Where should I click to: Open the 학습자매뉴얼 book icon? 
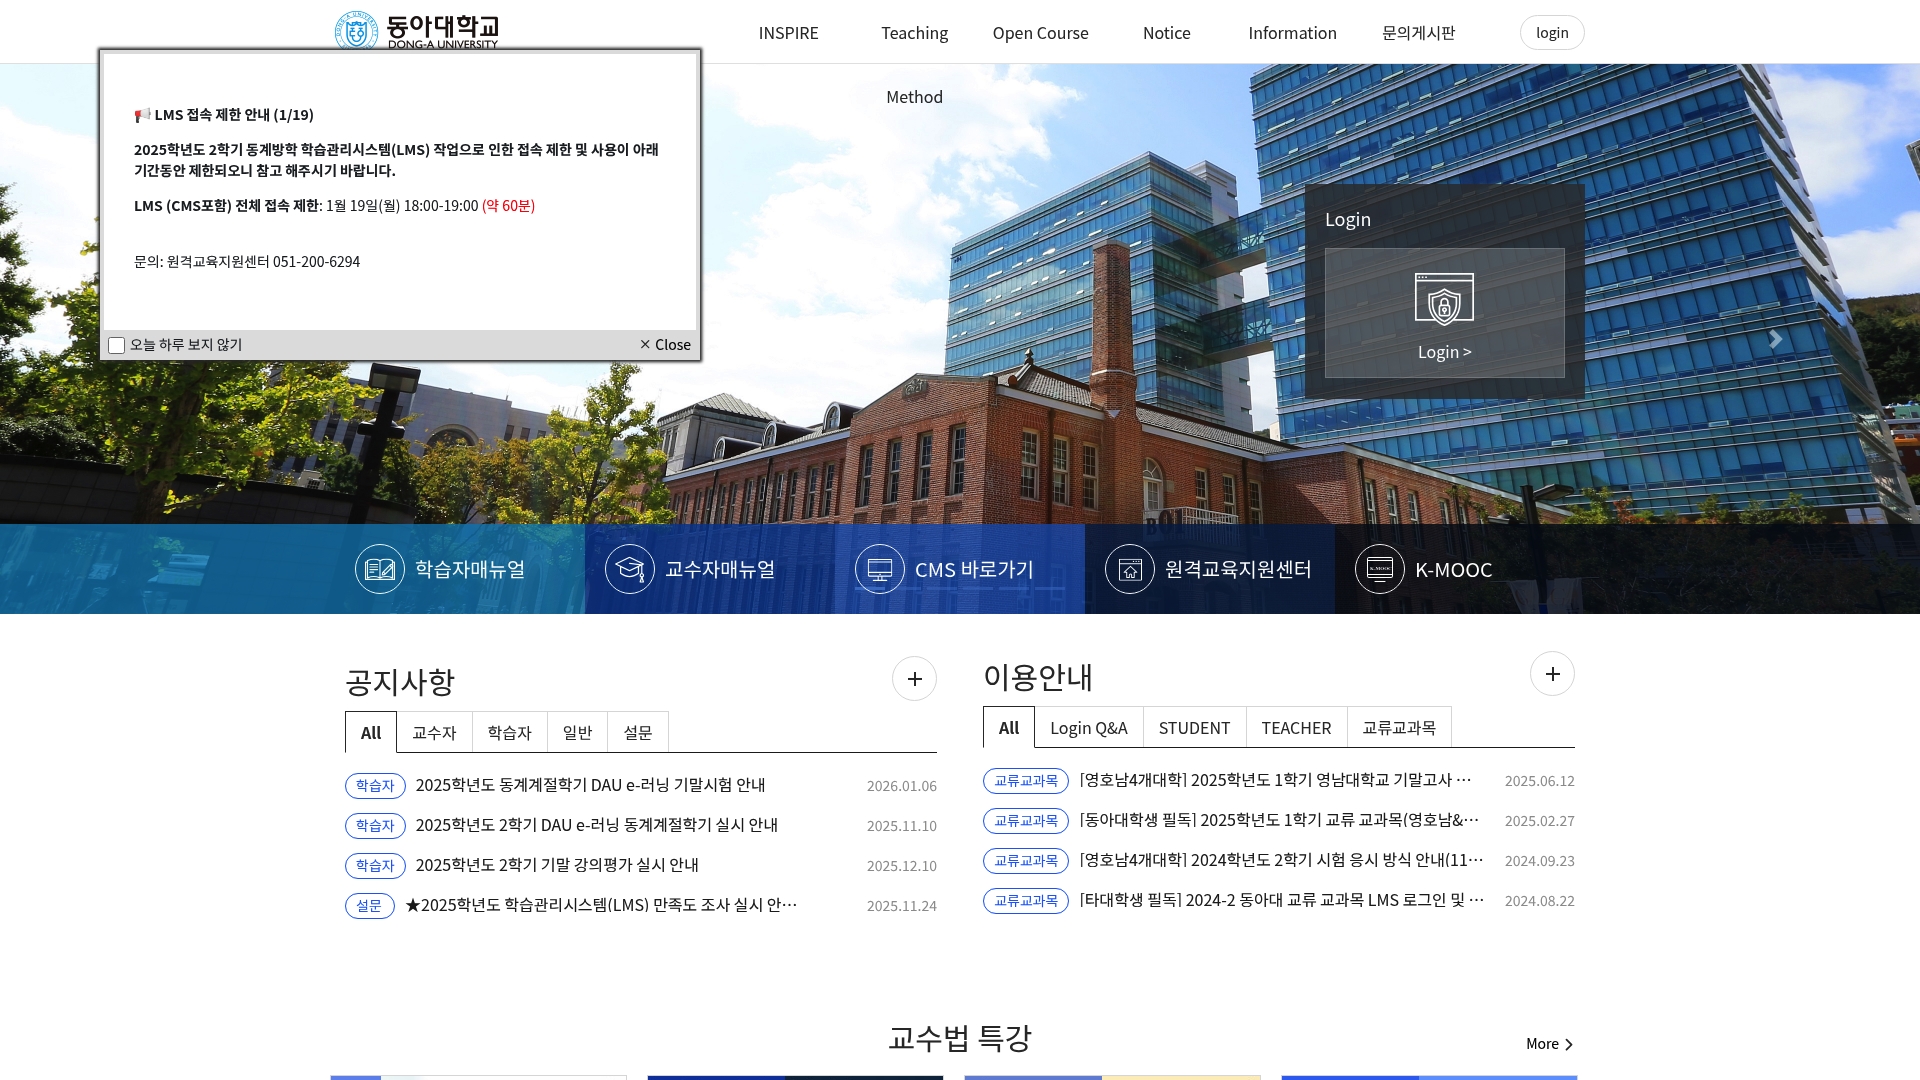380,568
